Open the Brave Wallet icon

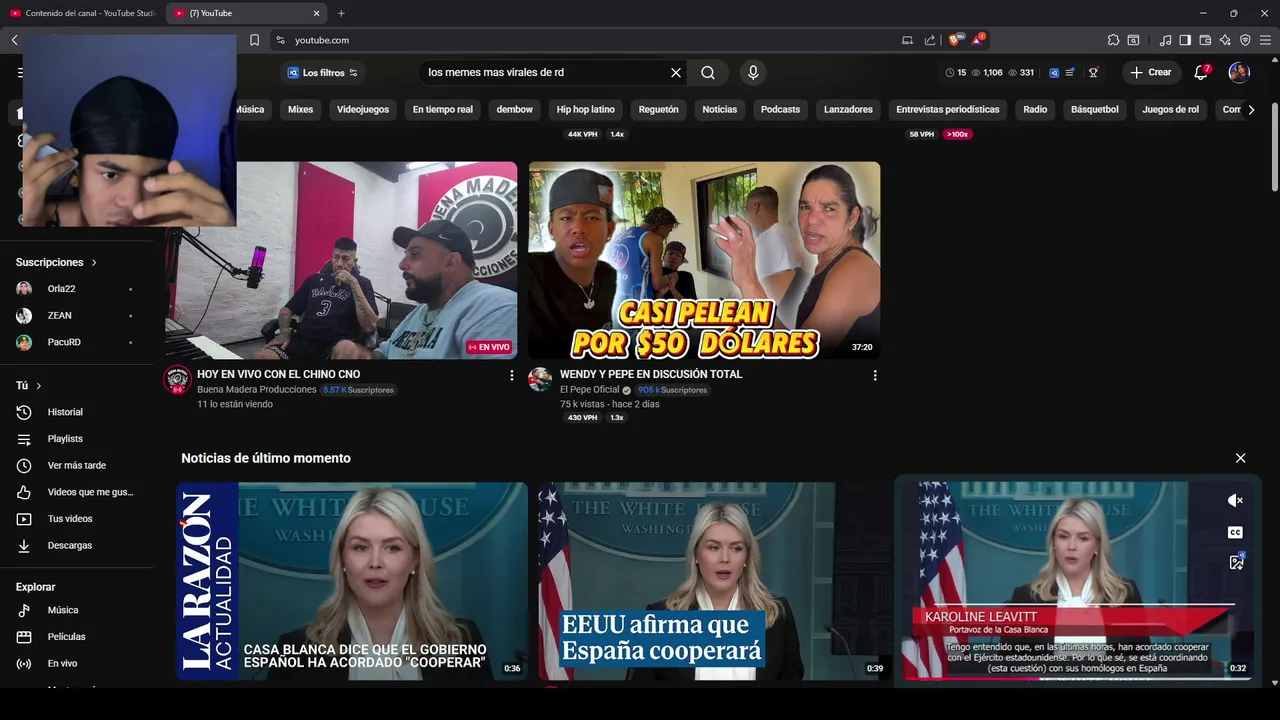[x=1205, y=40]
